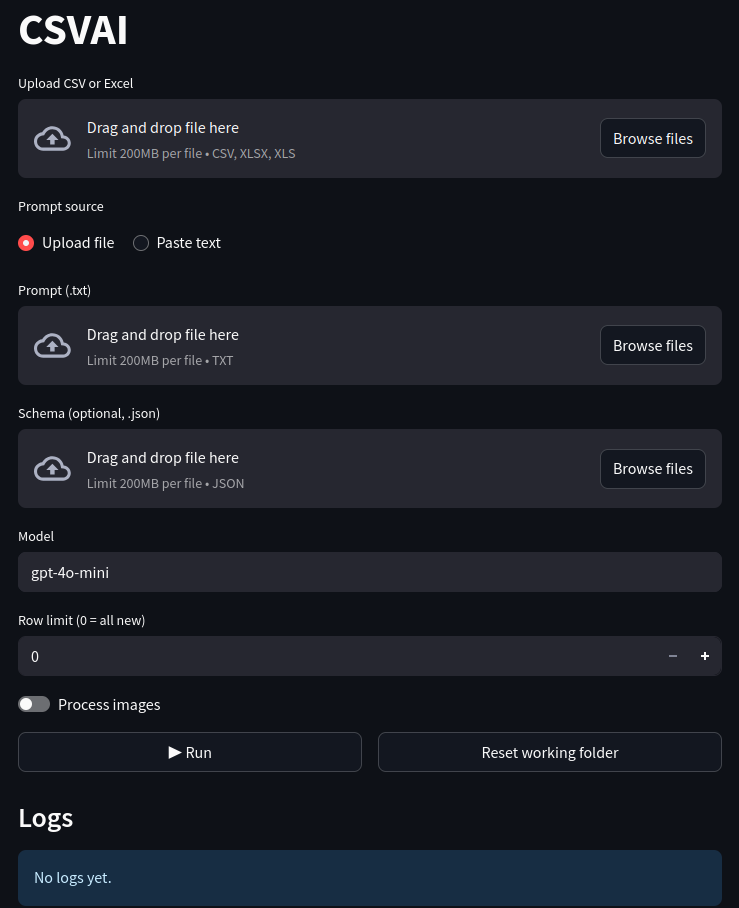Click the Schema drag and drop area
Screen dimensions: 739x908
click(x=330, y=469)
